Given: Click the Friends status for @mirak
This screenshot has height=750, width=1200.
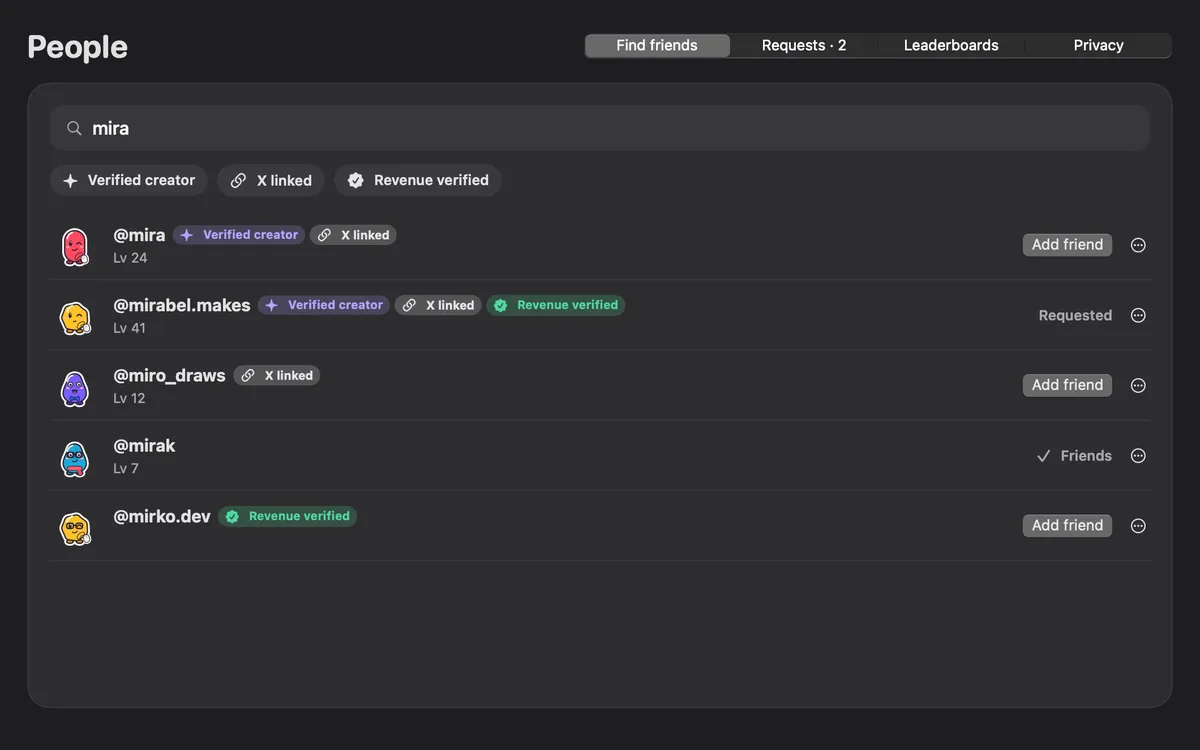Looking at the screenshot, I should click(1074, 455).
